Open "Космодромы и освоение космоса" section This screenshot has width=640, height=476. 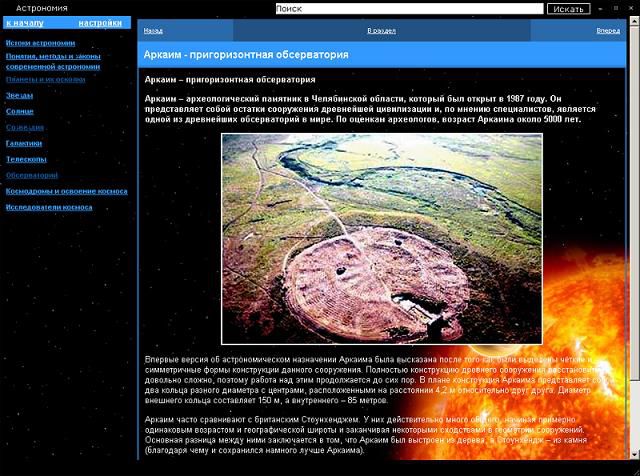point(66,191)
